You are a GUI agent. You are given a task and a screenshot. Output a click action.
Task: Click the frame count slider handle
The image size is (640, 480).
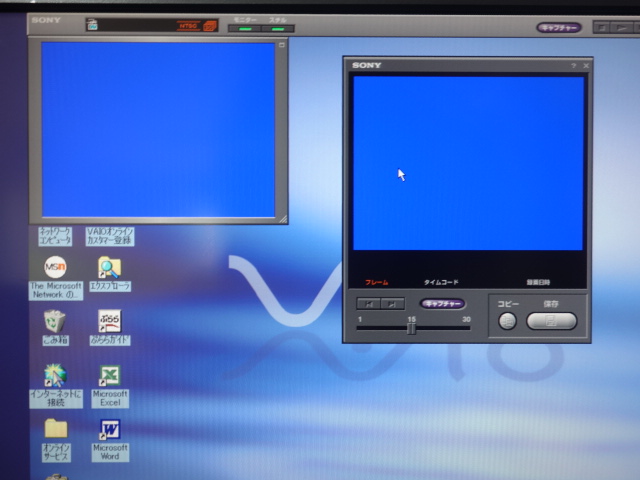[411, 328]
